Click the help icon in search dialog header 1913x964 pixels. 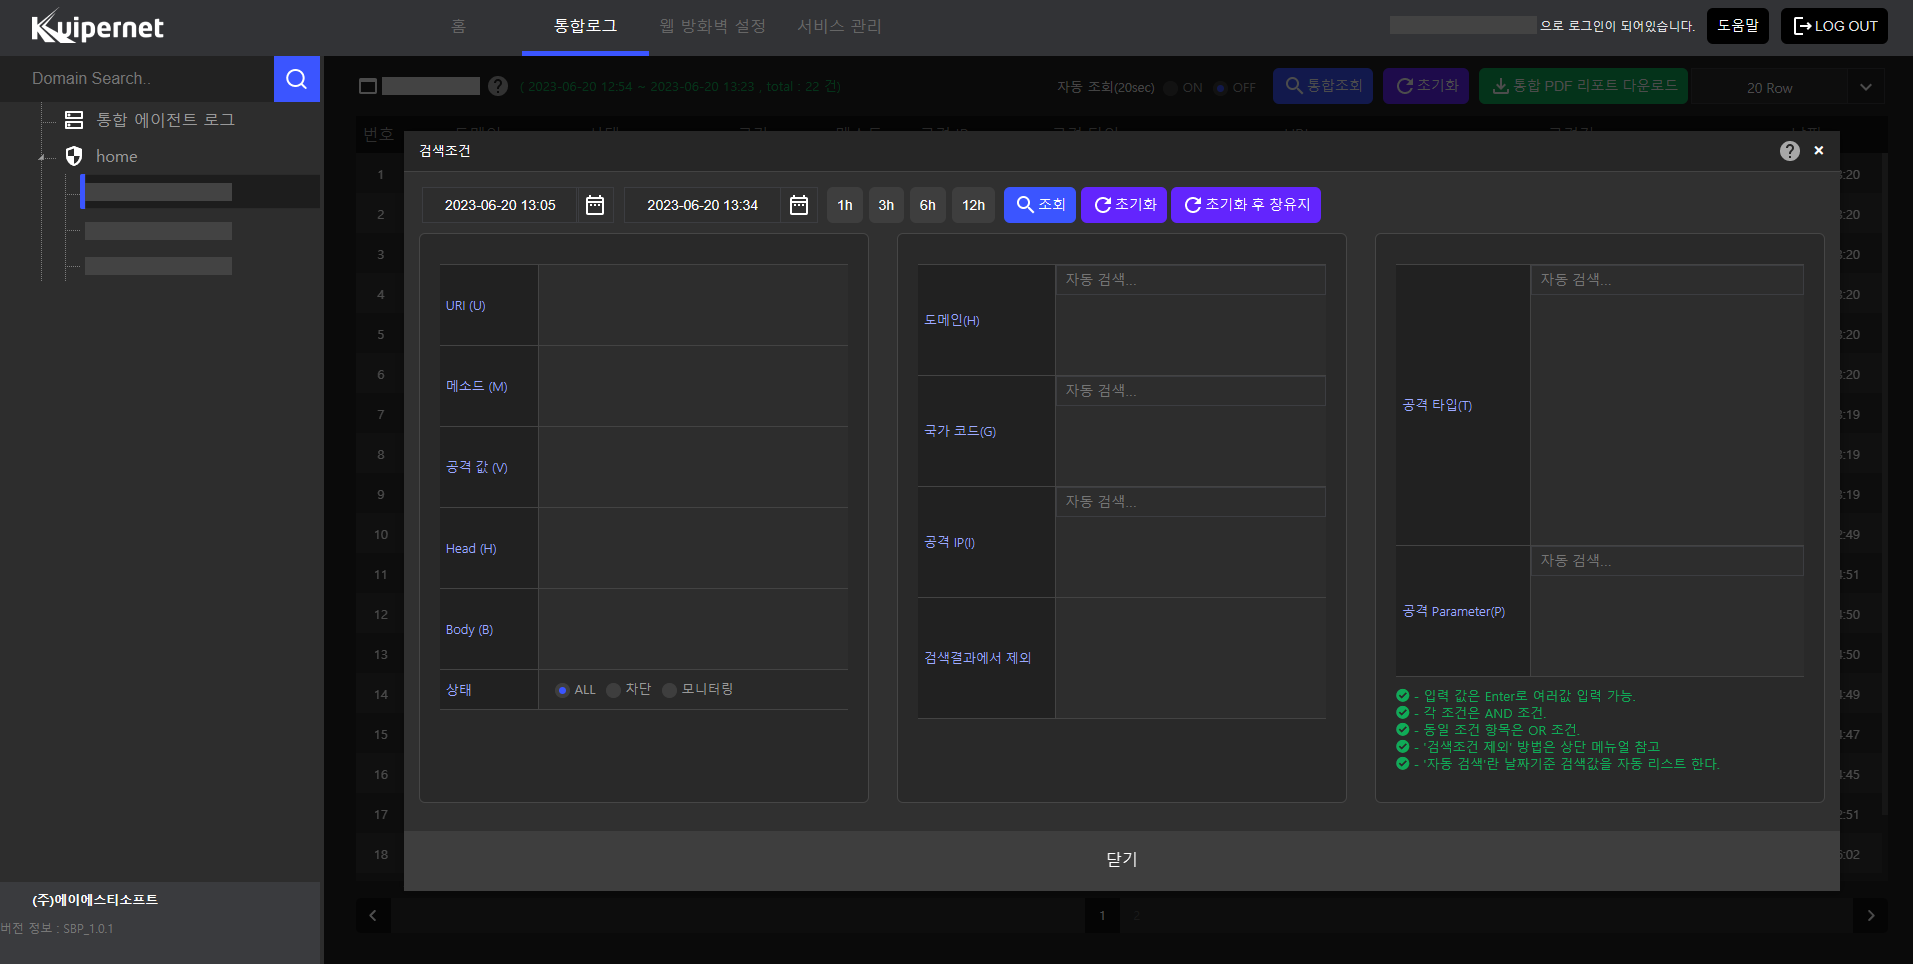click(x=1790, y=151)
